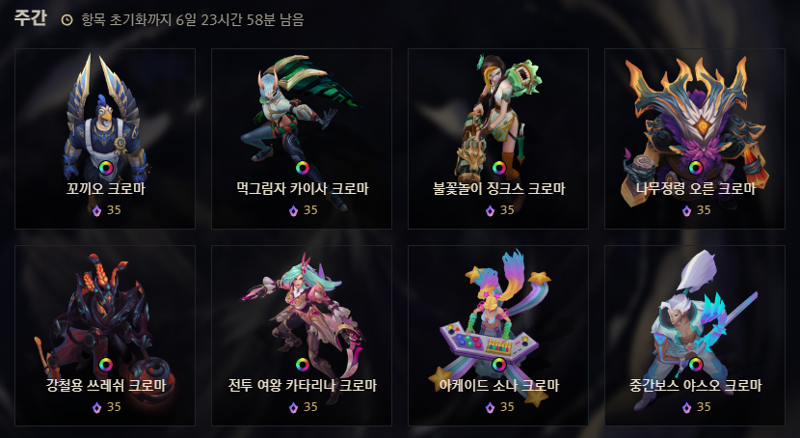Click chroma wheel icon on 불꽃놀이 징크스 크로마
Viewport: 800px width, 438px height.
pyautogui.click(x=499, y=168)
